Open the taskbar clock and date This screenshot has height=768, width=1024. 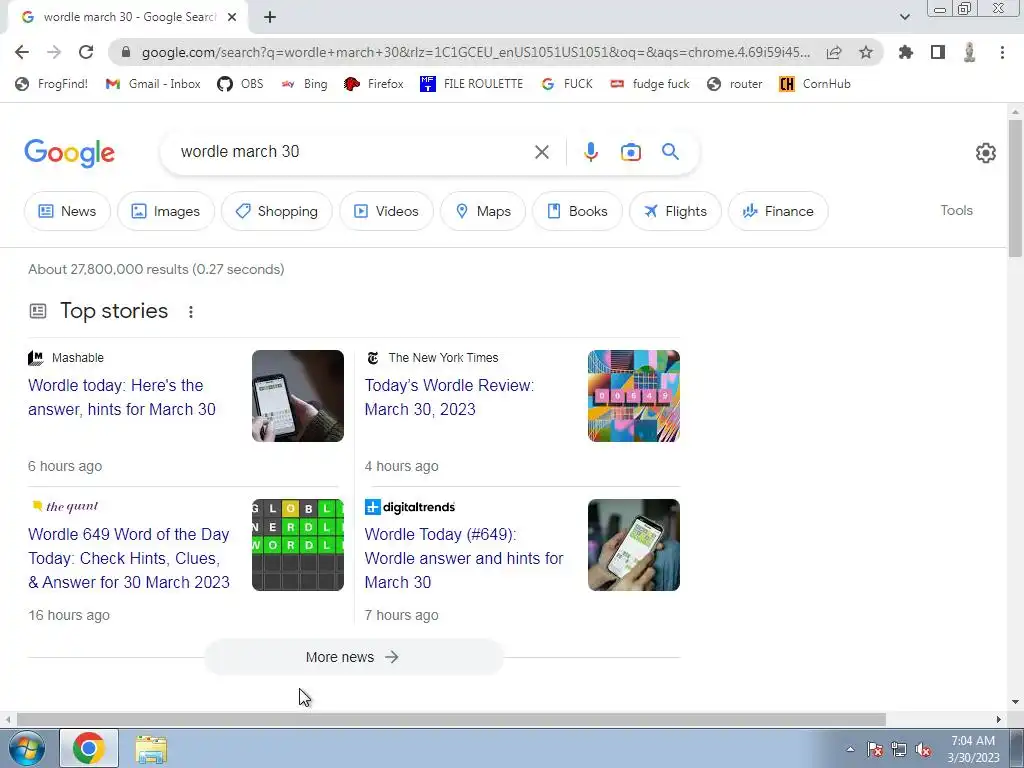click(973, 749)
